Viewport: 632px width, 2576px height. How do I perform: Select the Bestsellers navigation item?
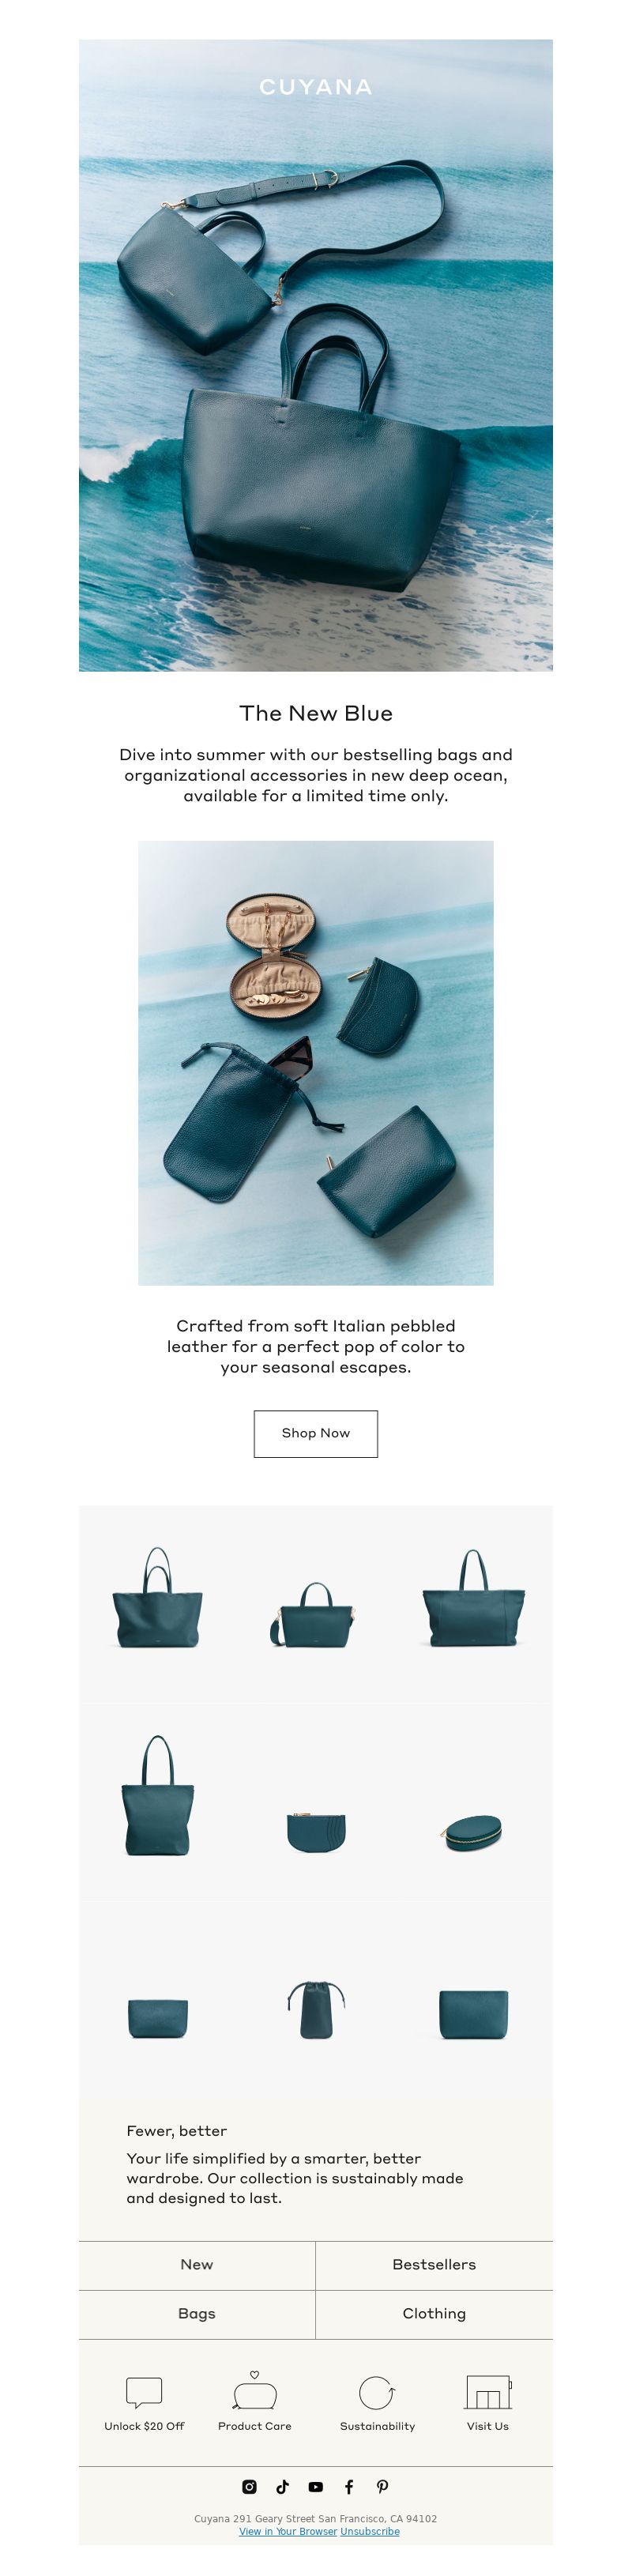click(x=434, y=2265)
